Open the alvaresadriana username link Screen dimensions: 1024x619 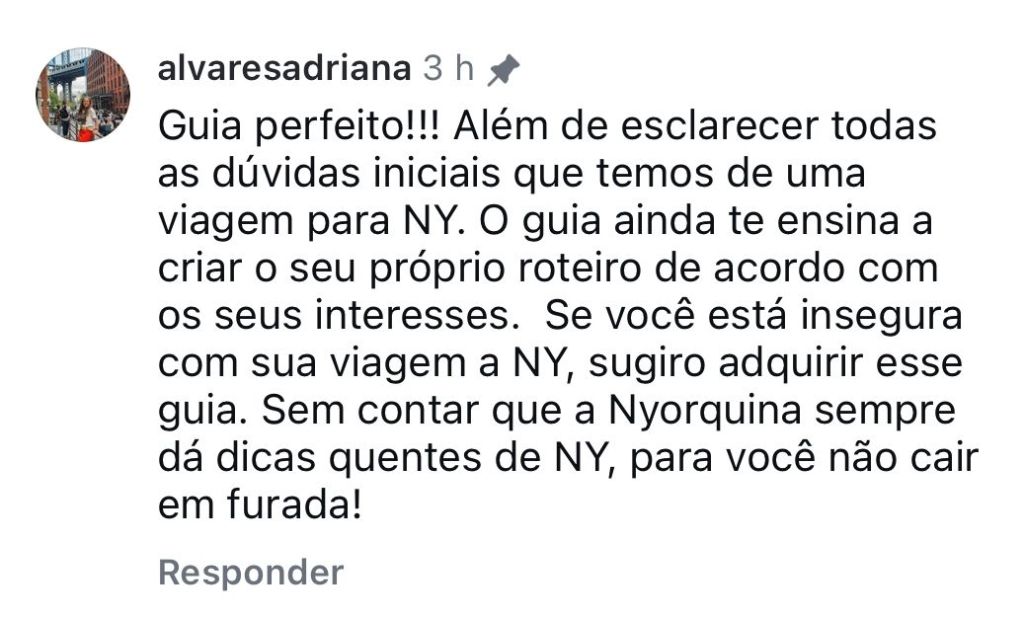point(285,68)
